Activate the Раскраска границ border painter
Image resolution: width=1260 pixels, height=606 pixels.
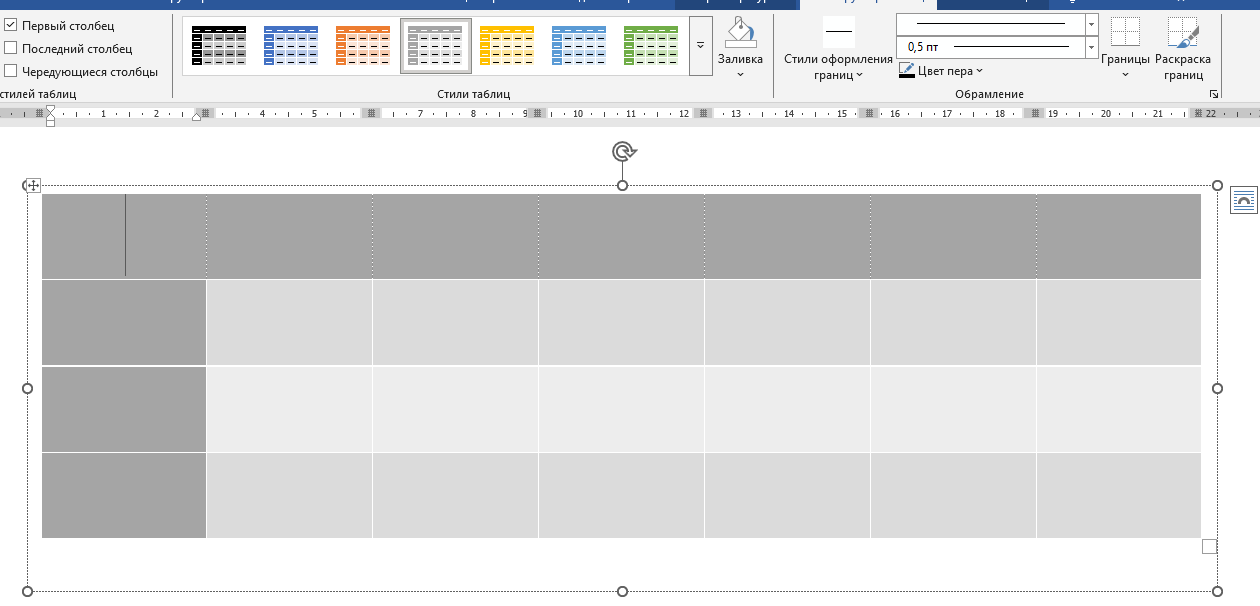click(1182, 34)
